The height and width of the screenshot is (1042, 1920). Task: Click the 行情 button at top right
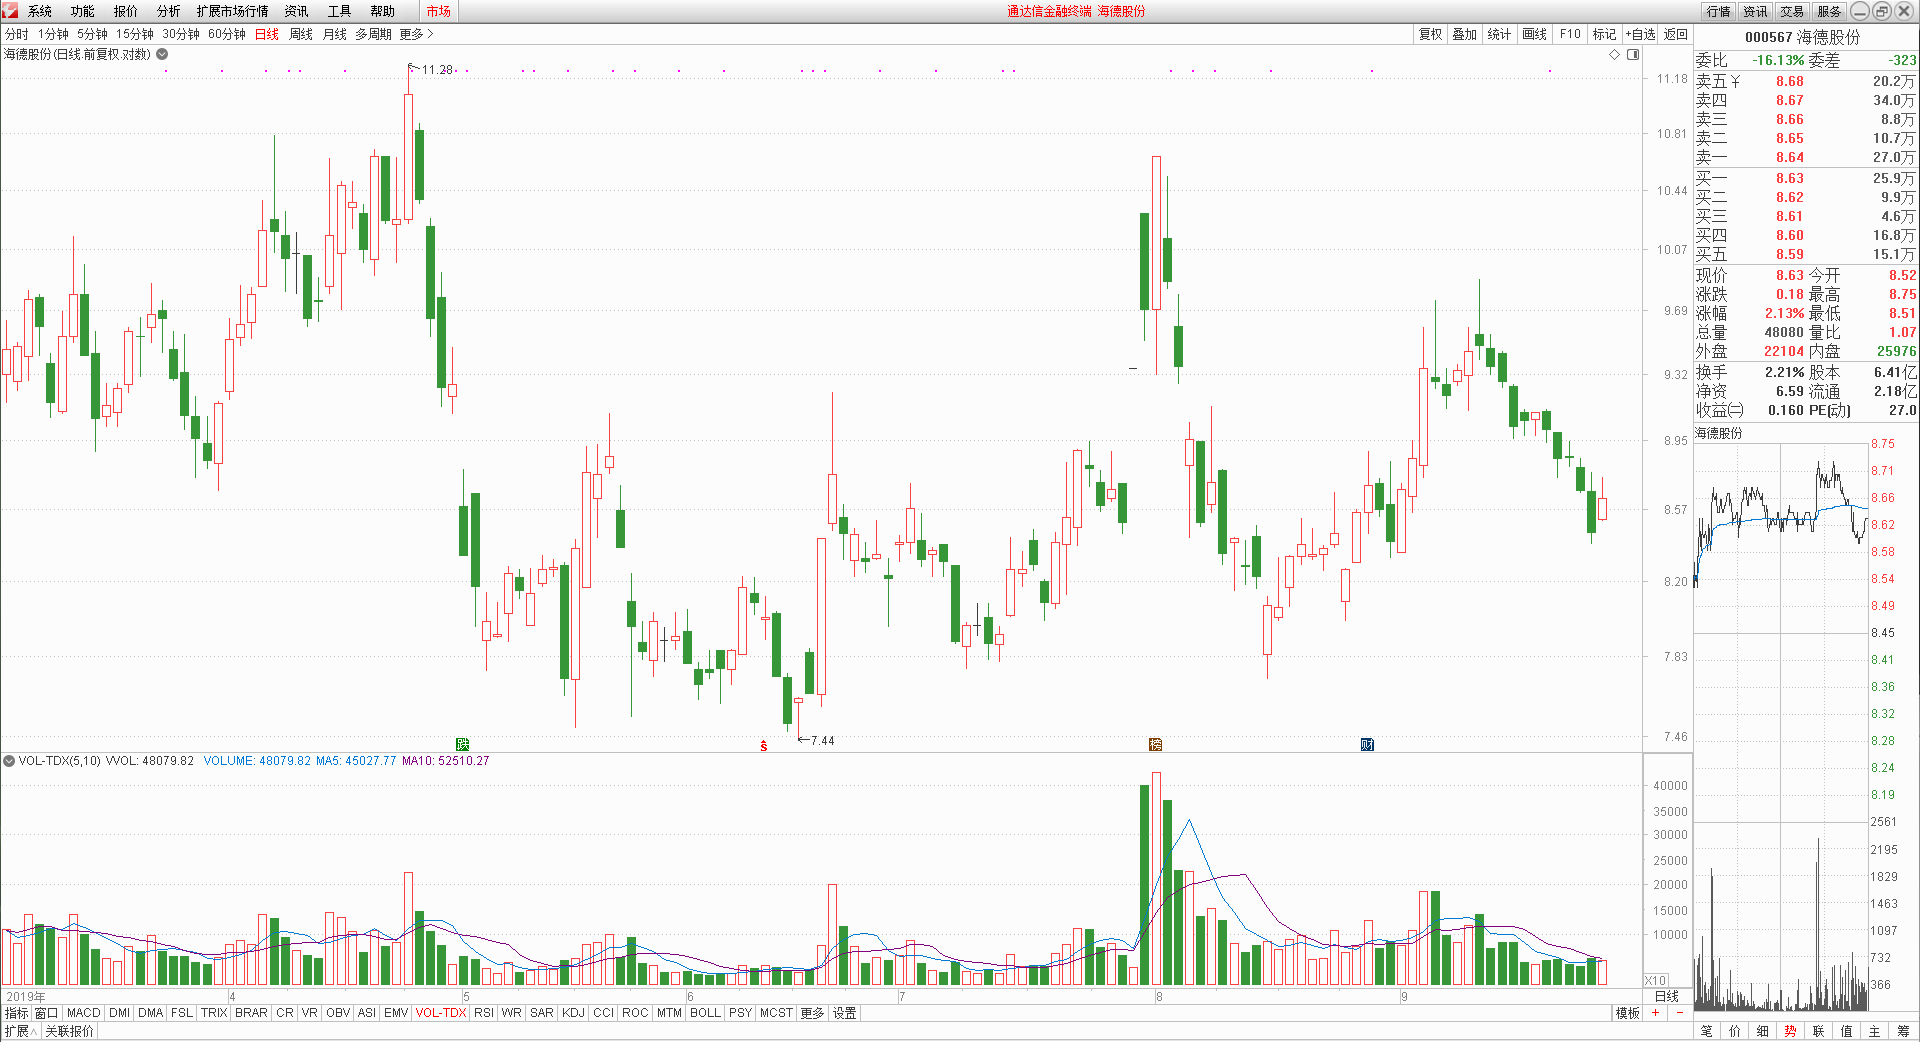(x=1719, y=11)
